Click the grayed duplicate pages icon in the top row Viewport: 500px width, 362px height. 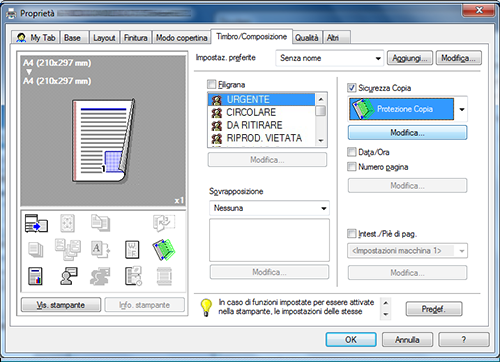(x=100, y=223)
